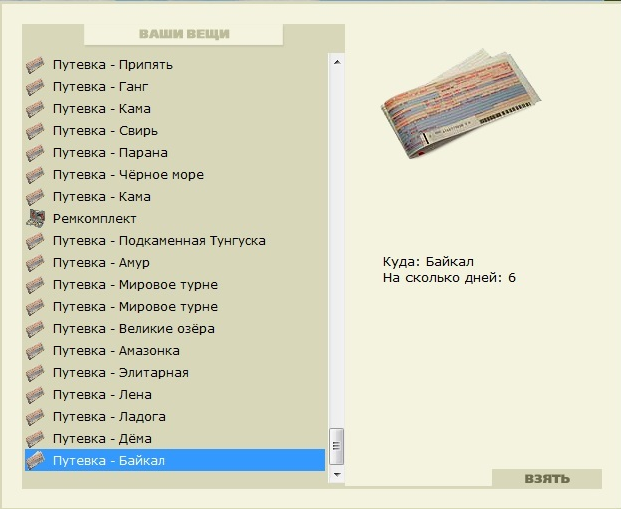Click the ticket icon beside Путевка - Парана
The height and width of the screenshot is (509, 621).
tap(35, 153)
